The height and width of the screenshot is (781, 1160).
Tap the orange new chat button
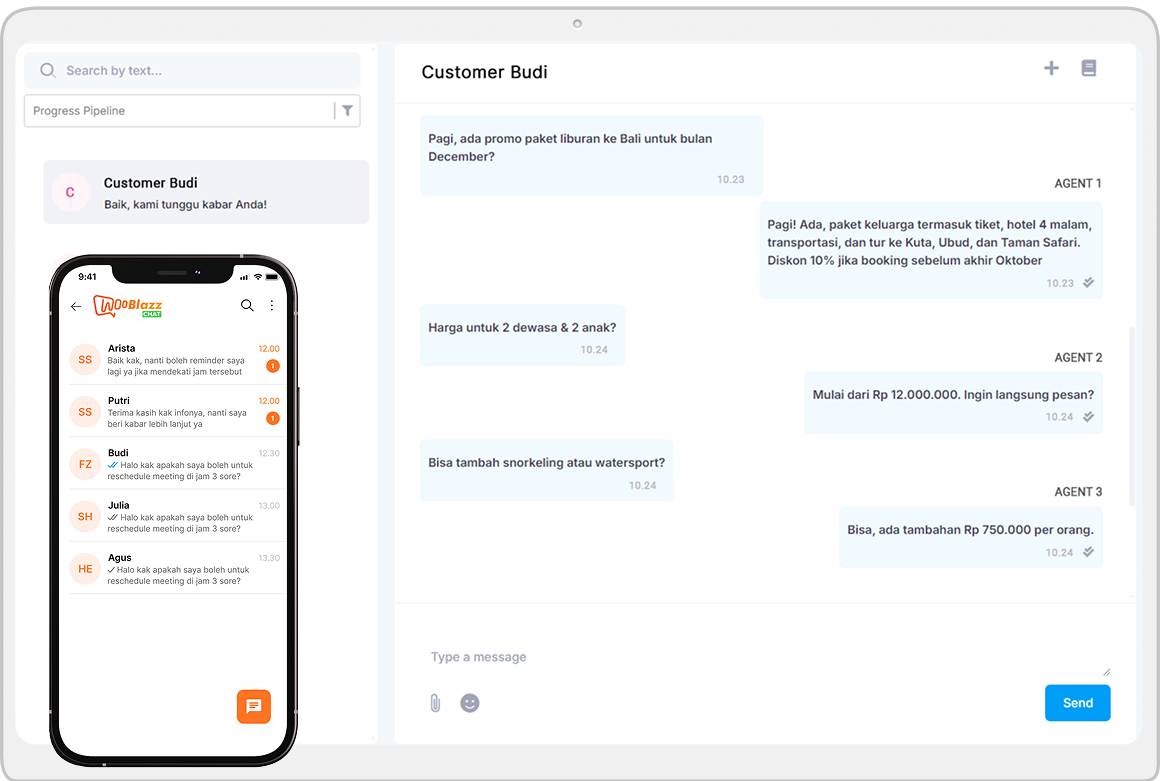254,706
